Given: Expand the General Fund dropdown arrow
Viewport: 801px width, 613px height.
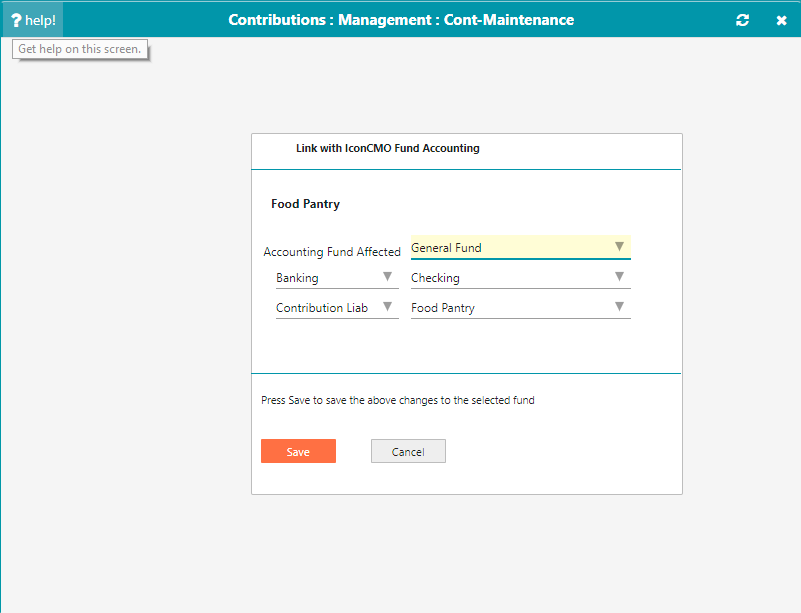Looking at the screenshot, I should pos(619,247).
